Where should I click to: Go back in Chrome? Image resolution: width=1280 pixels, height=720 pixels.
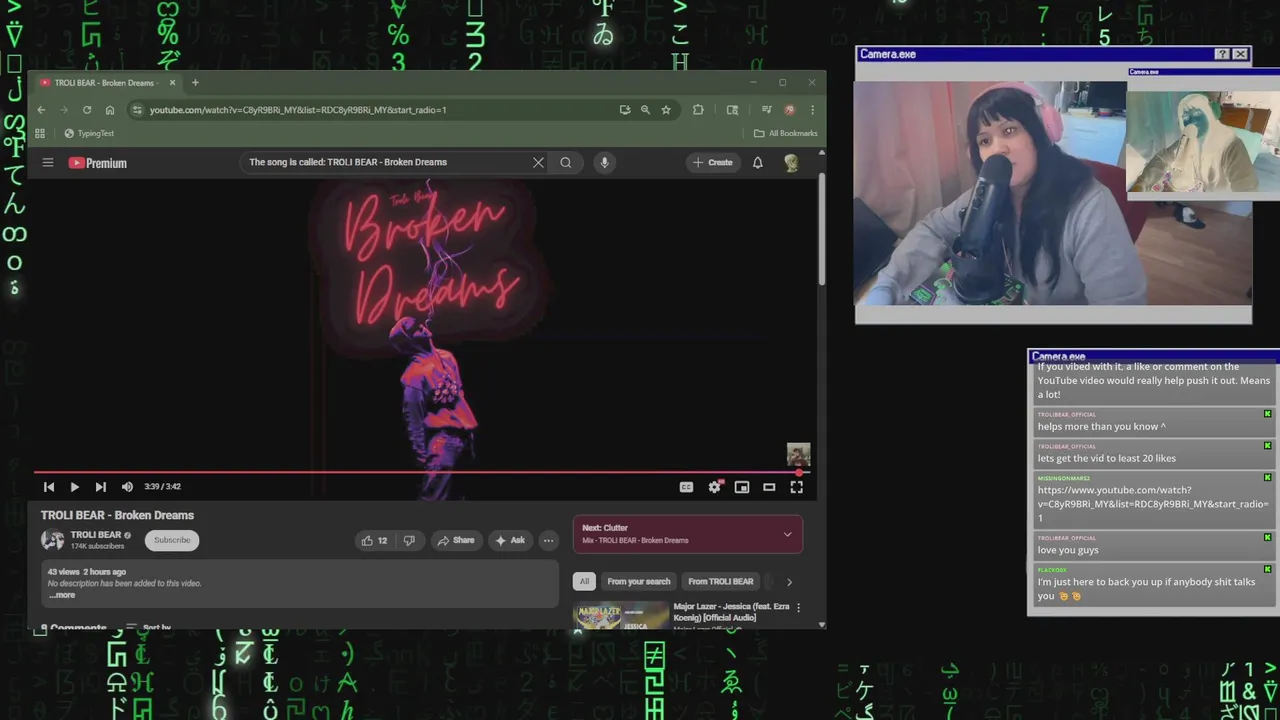click(41, 110)
